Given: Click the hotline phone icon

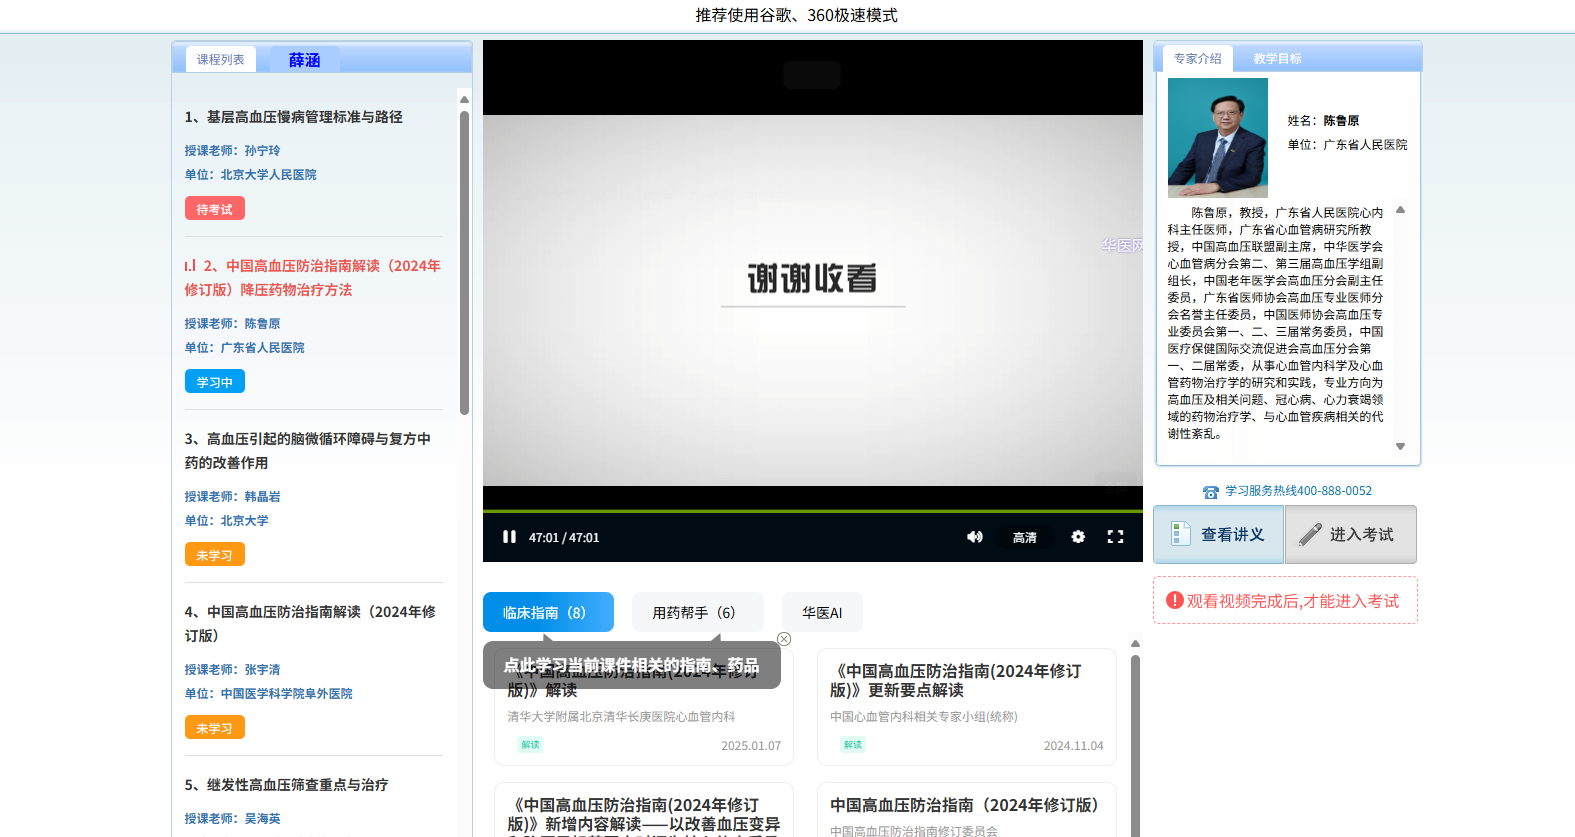Looking at the screenshot, I should 1210,492.
